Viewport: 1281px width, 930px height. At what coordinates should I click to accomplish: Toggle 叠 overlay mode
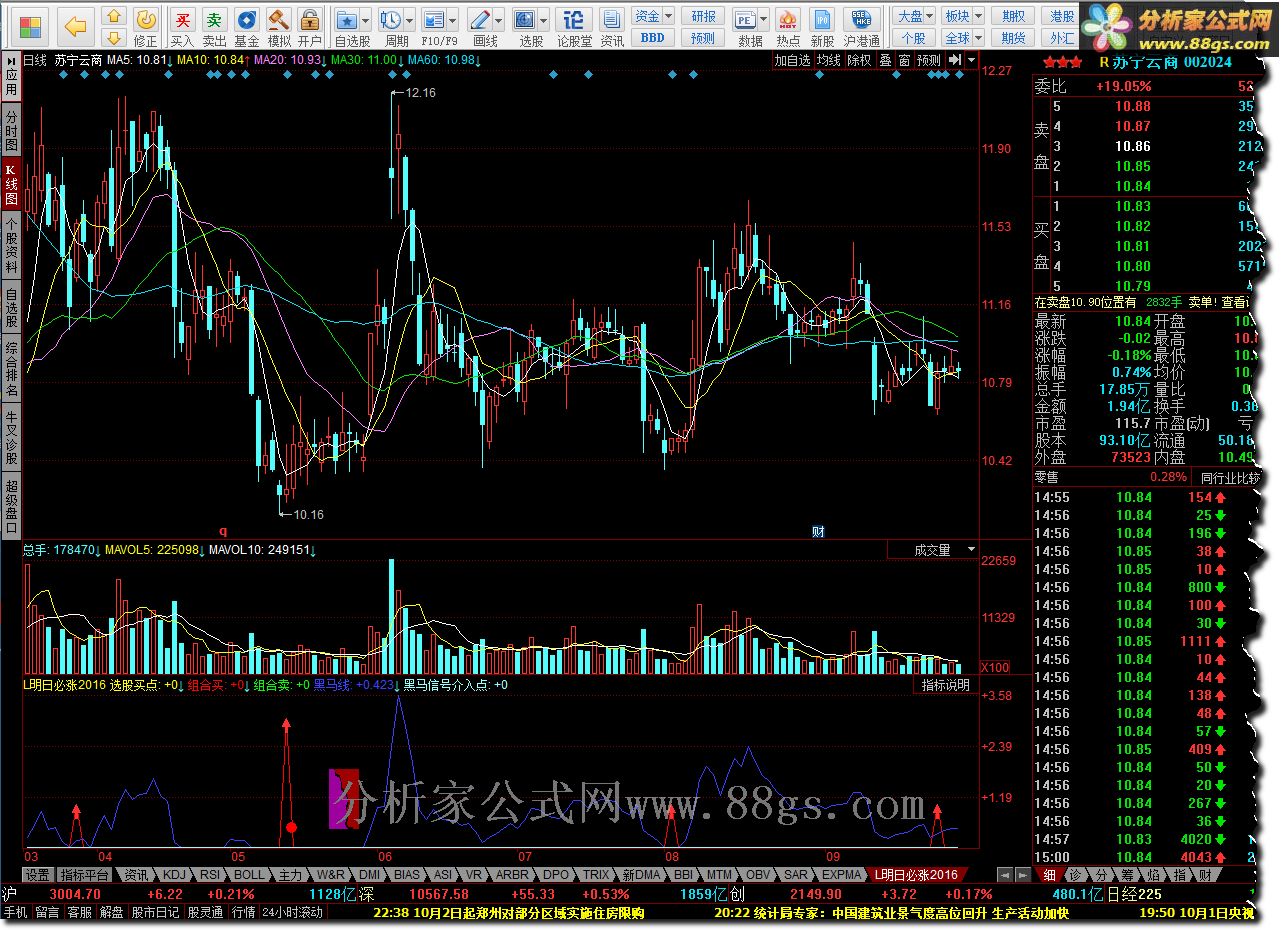pos(885,60)
